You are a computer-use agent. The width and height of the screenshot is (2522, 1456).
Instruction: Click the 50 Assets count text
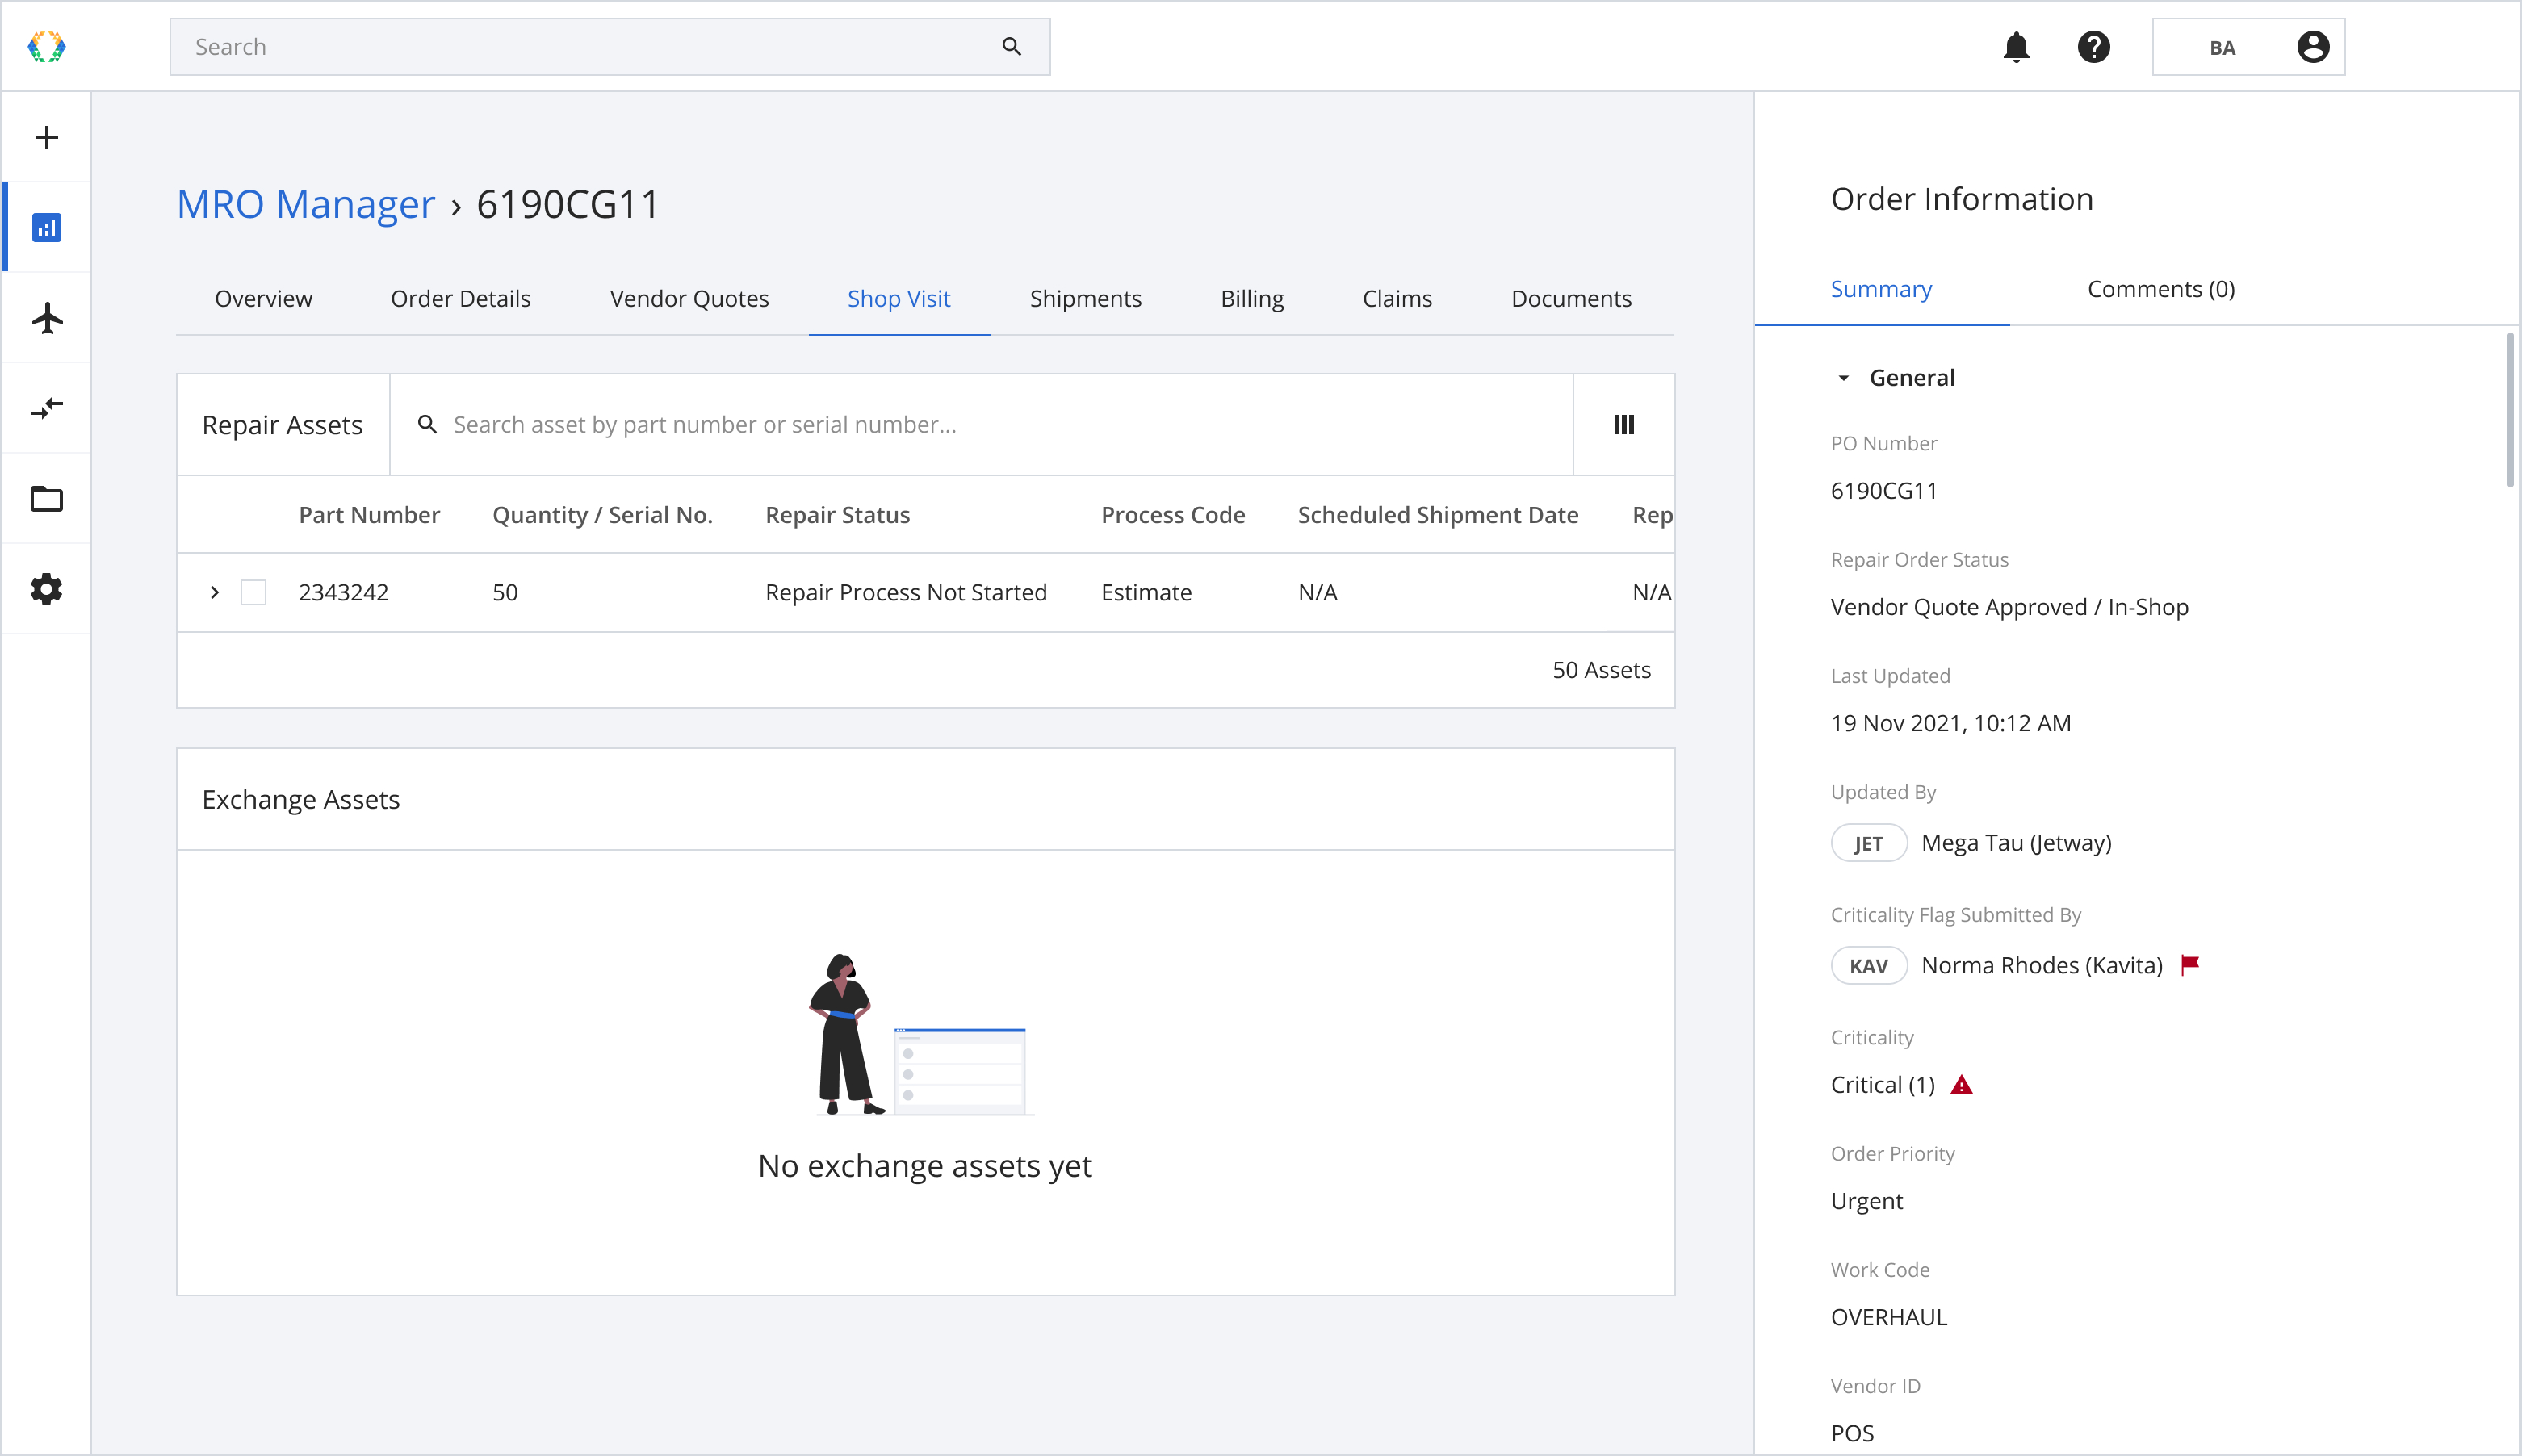(1601, 670)
